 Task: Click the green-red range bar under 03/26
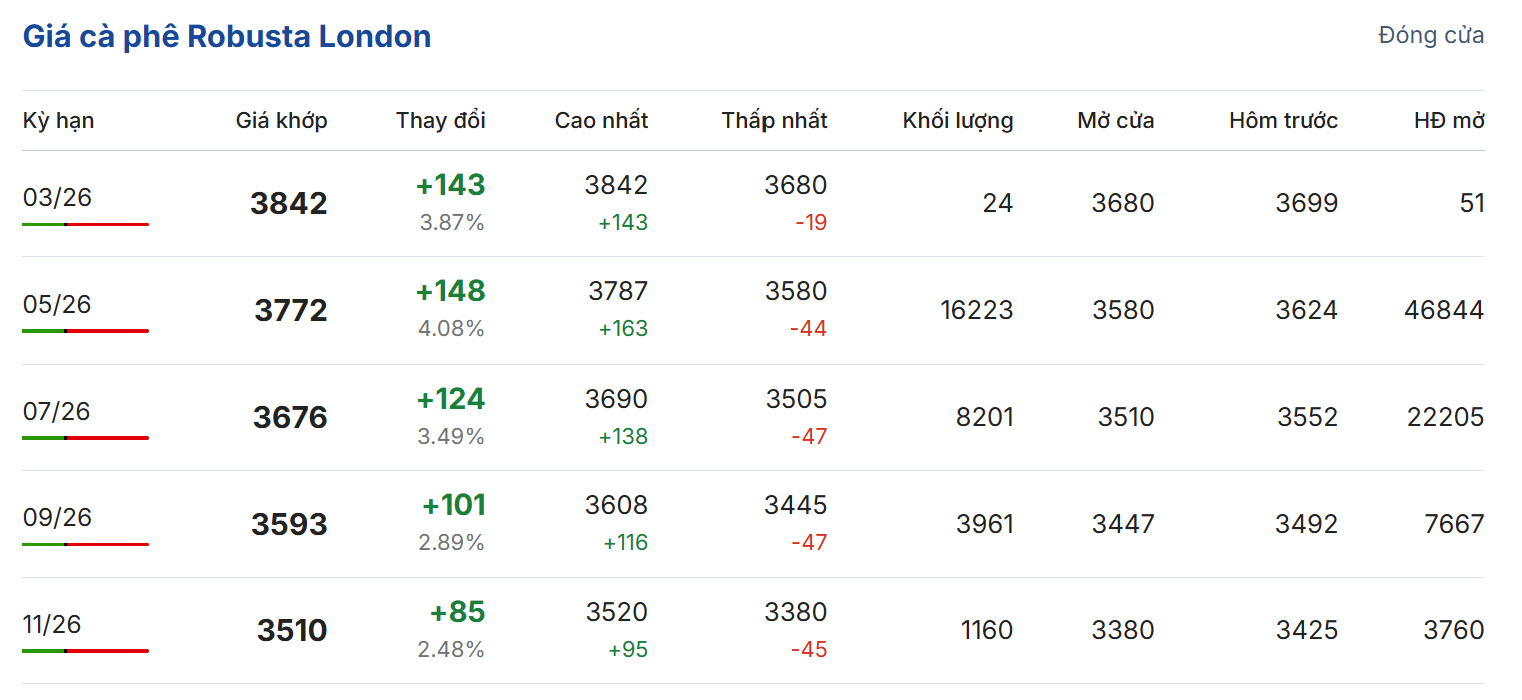tap(85, 225)
